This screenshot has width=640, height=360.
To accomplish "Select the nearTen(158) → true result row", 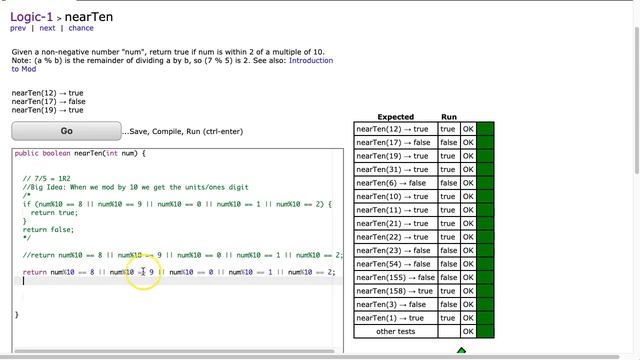I will click(424, 291).
